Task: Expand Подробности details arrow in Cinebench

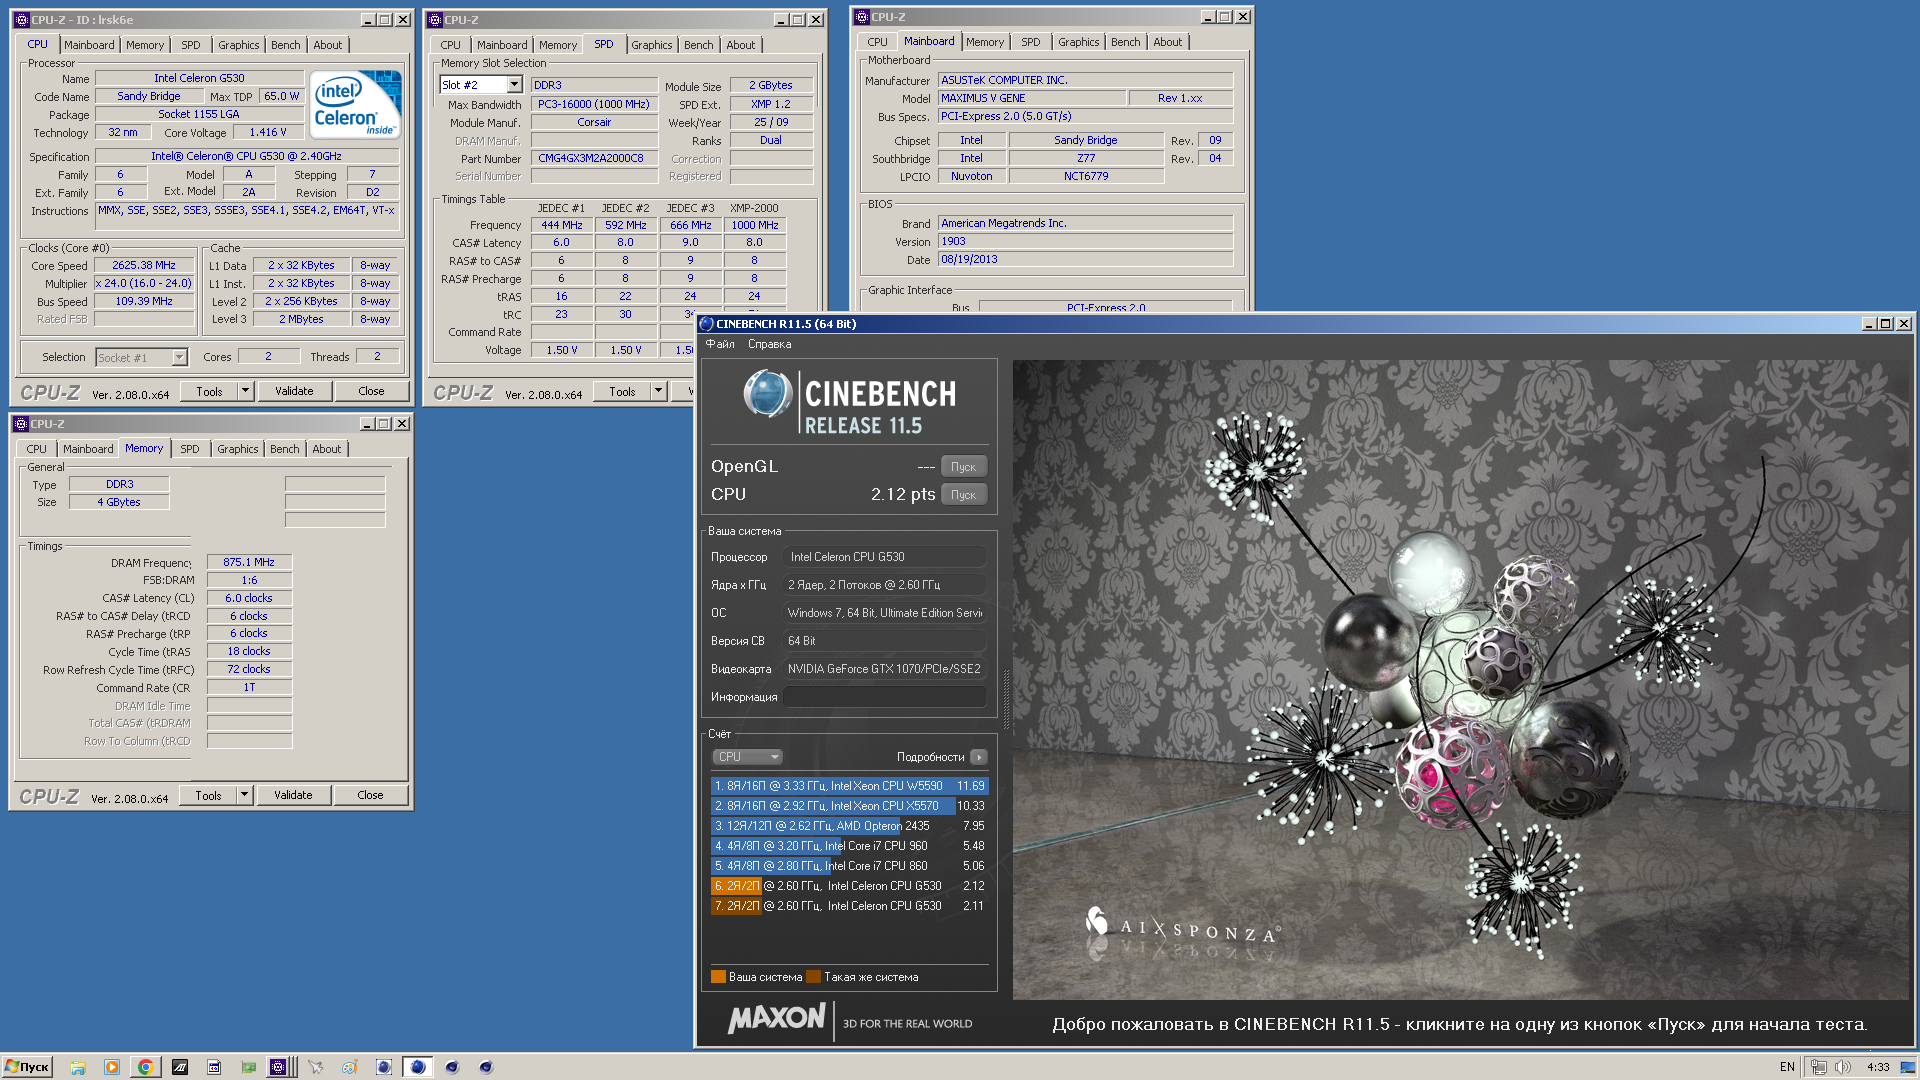Action: [979, 757]
